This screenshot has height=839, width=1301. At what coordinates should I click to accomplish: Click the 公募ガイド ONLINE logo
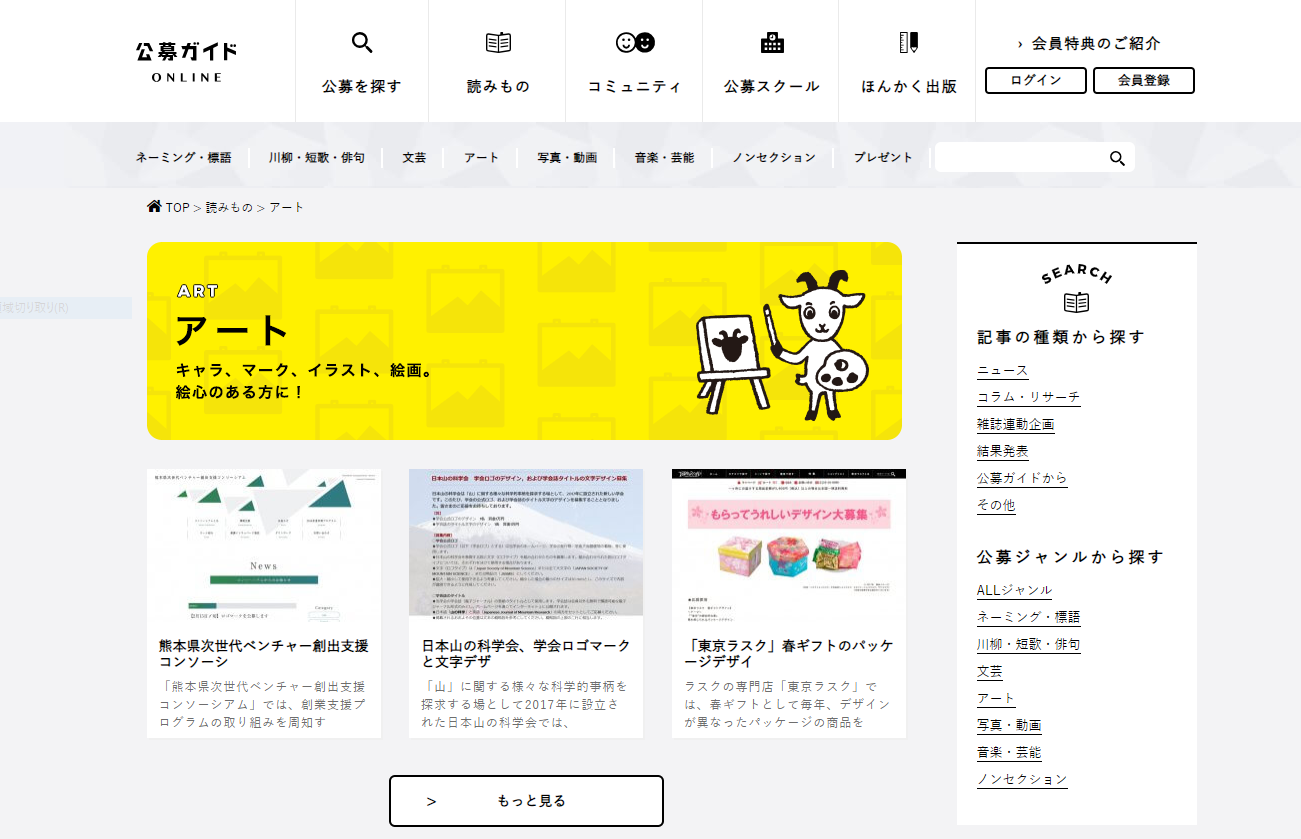(x=187, y=61)
